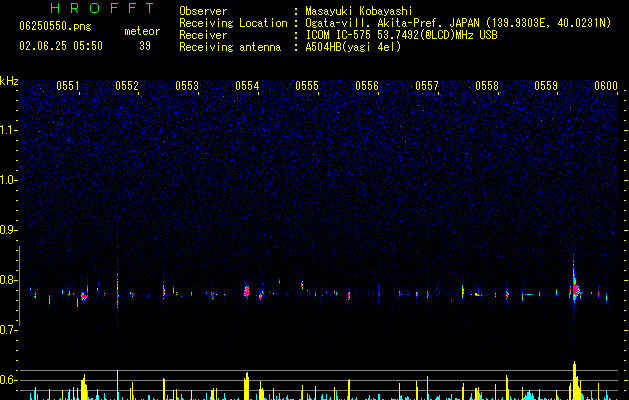Click the Receiving antenna label
The image size is (629, 400).
click(230, 47)
